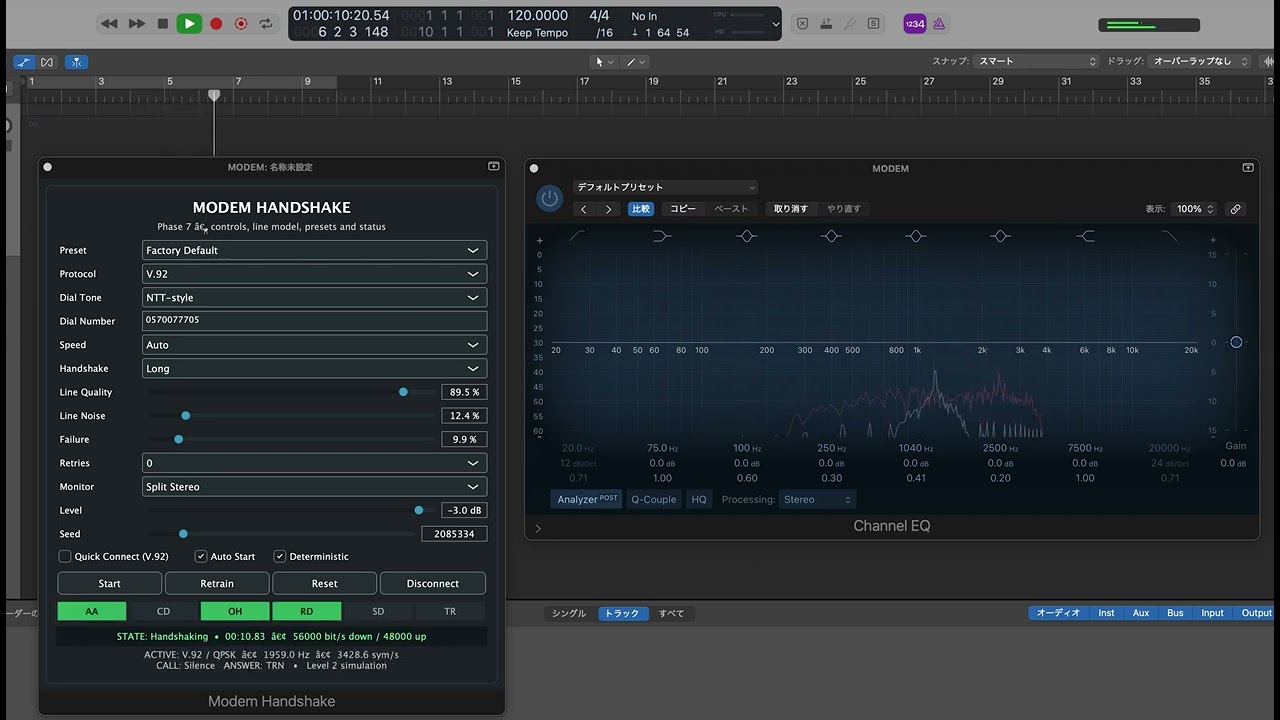1280x720 pixels.
Task: Click the Reset button
Action: [325, 583]
